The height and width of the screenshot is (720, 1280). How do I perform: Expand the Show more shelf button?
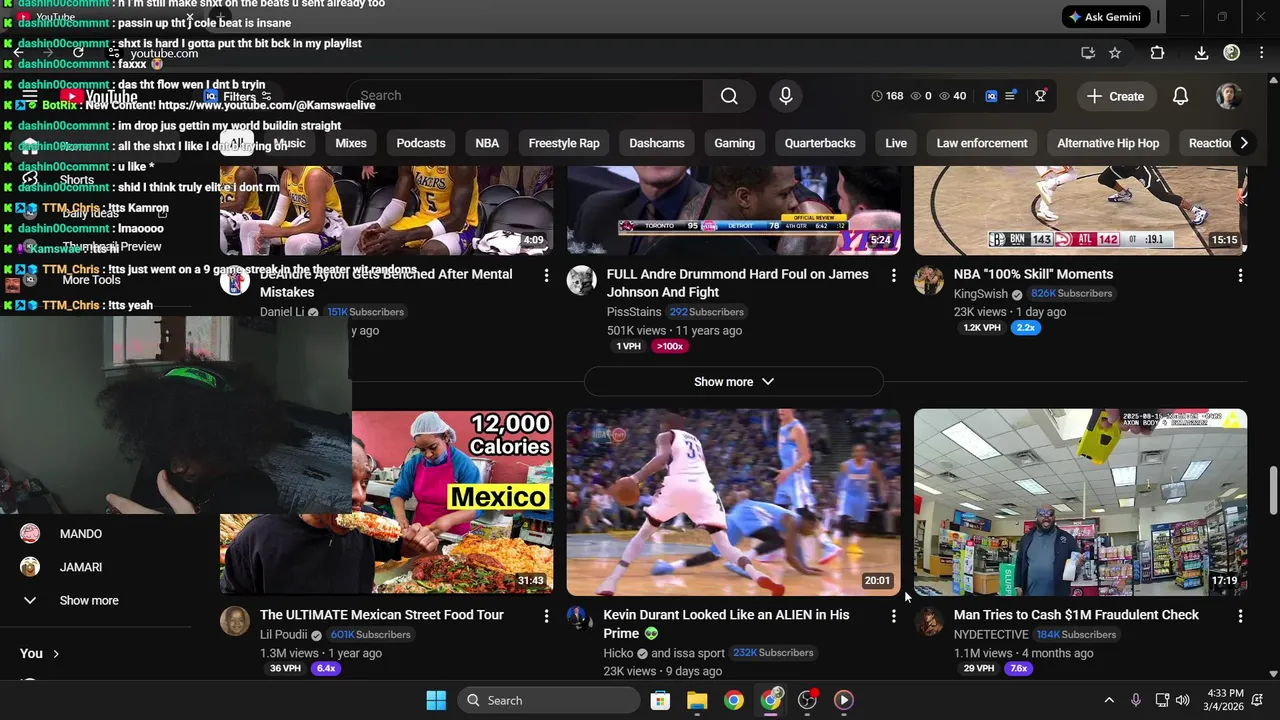[x=733, y=382]
